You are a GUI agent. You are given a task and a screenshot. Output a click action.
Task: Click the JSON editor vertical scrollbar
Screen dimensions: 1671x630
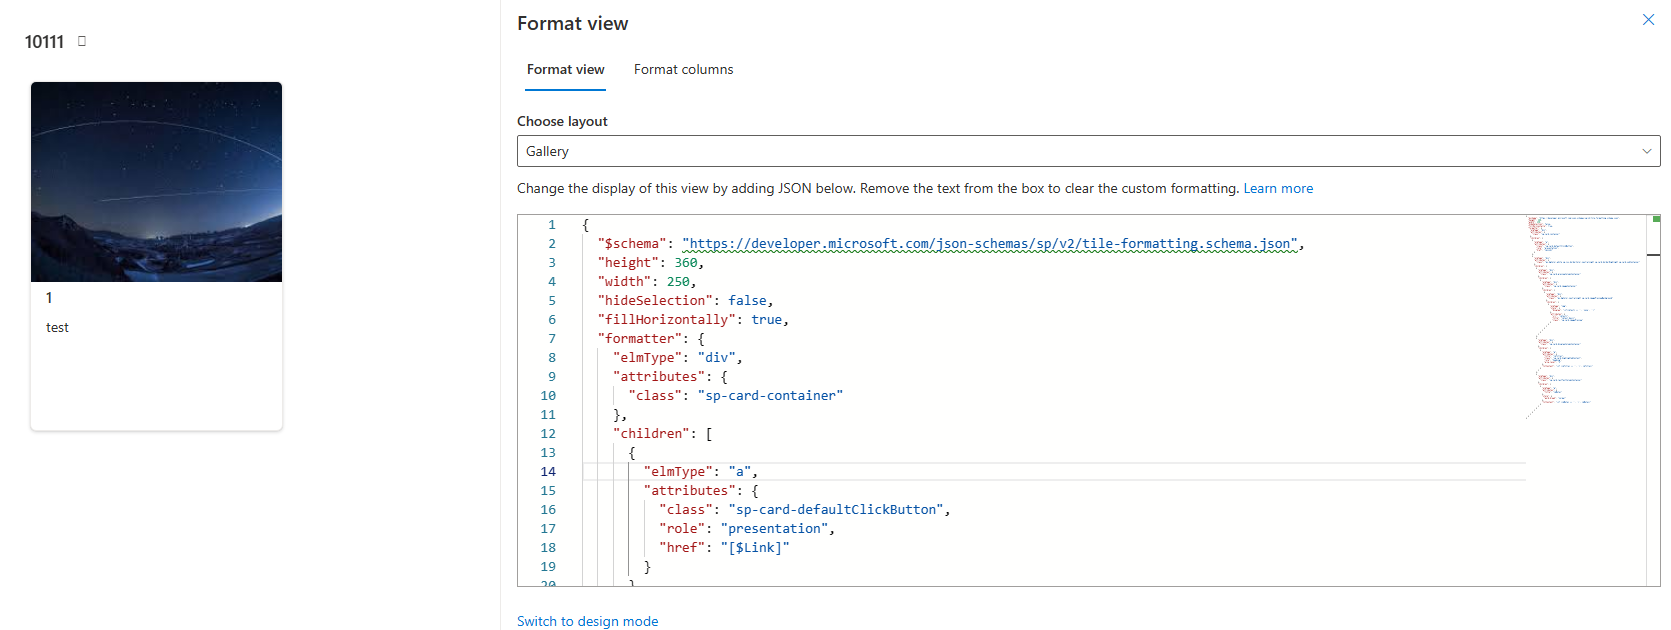pyautogui.click(x=1653, y=400)
